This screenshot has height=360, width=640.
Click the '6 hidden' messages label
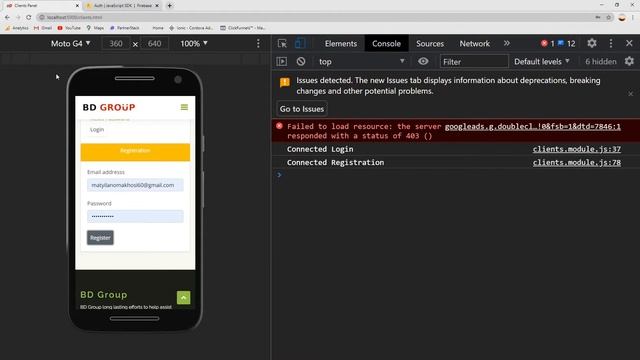pos(600,62)
